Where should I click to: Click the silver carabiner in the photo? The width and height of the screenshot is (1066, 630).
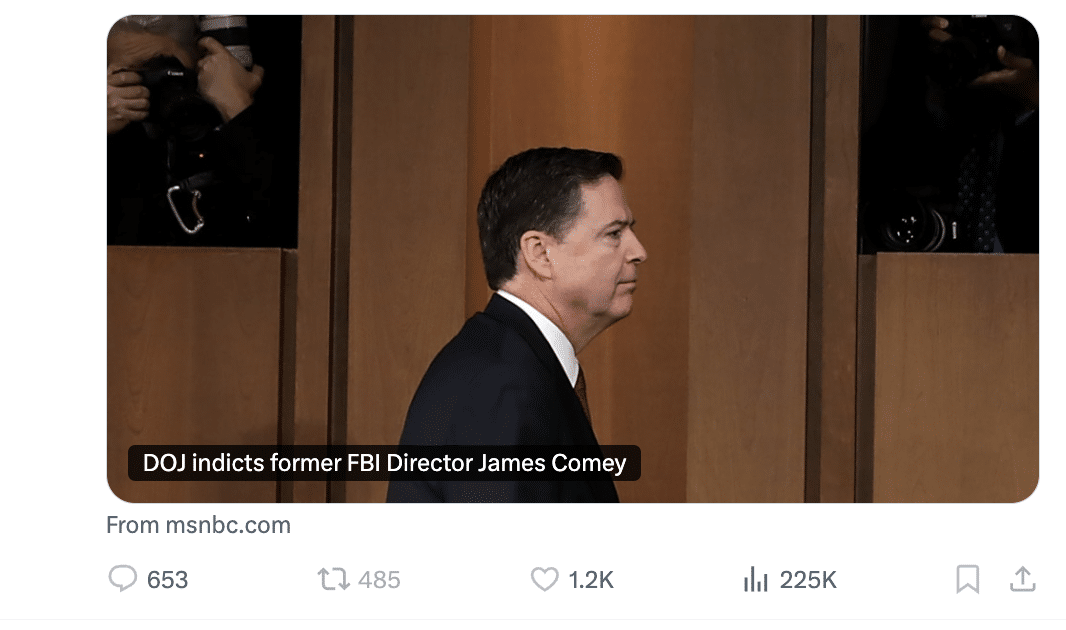pos(186,207)
